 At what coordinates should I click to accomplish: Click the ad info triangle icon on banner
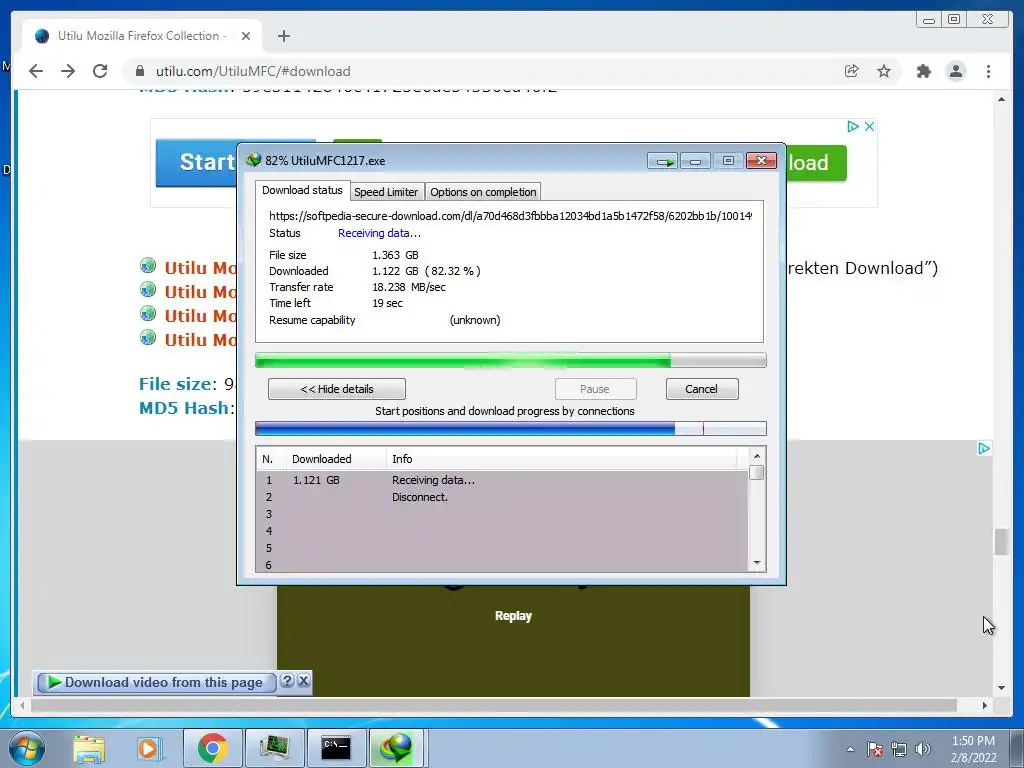pos(852,126)
